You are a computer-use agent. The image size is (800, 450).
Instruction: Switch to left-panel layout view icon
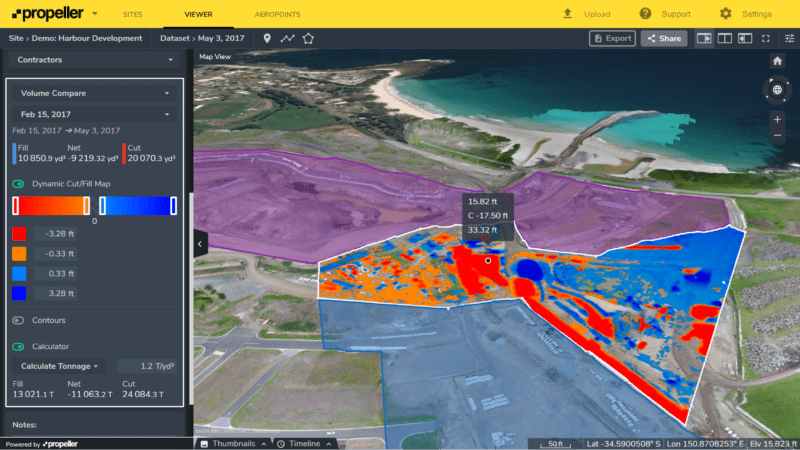(745, 38)
